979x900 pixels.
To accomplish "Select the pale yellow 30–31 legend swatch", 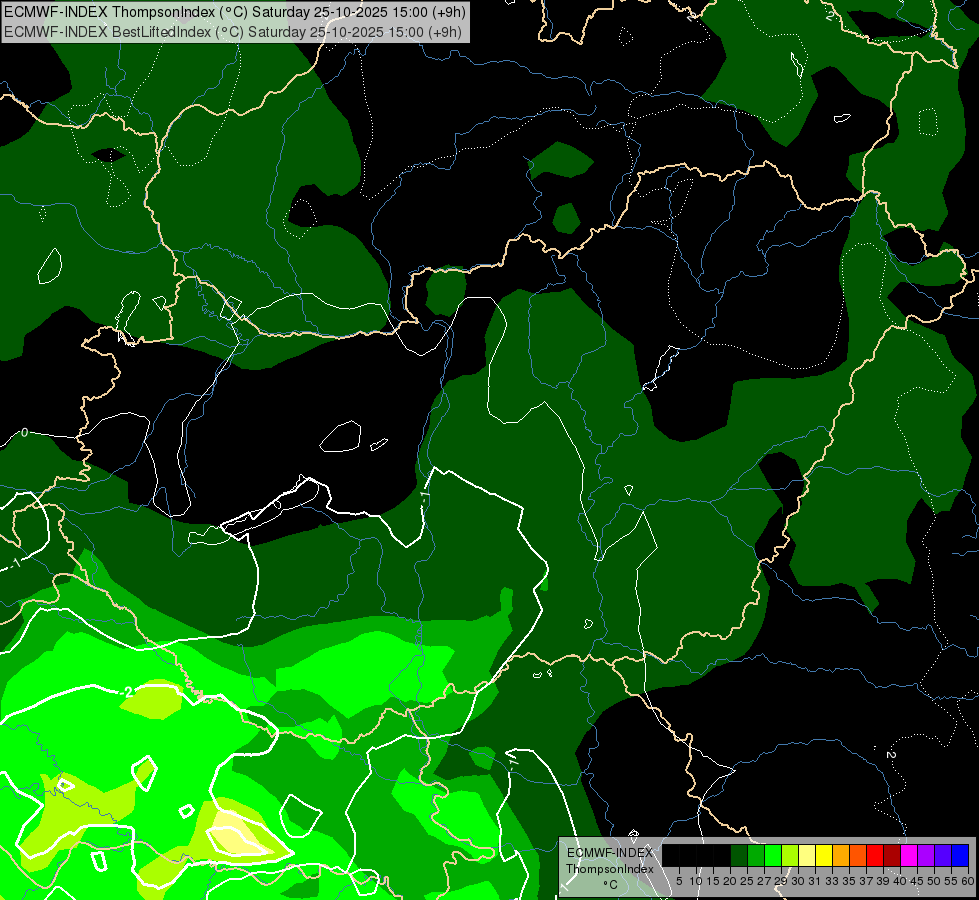I will point(807,855).
